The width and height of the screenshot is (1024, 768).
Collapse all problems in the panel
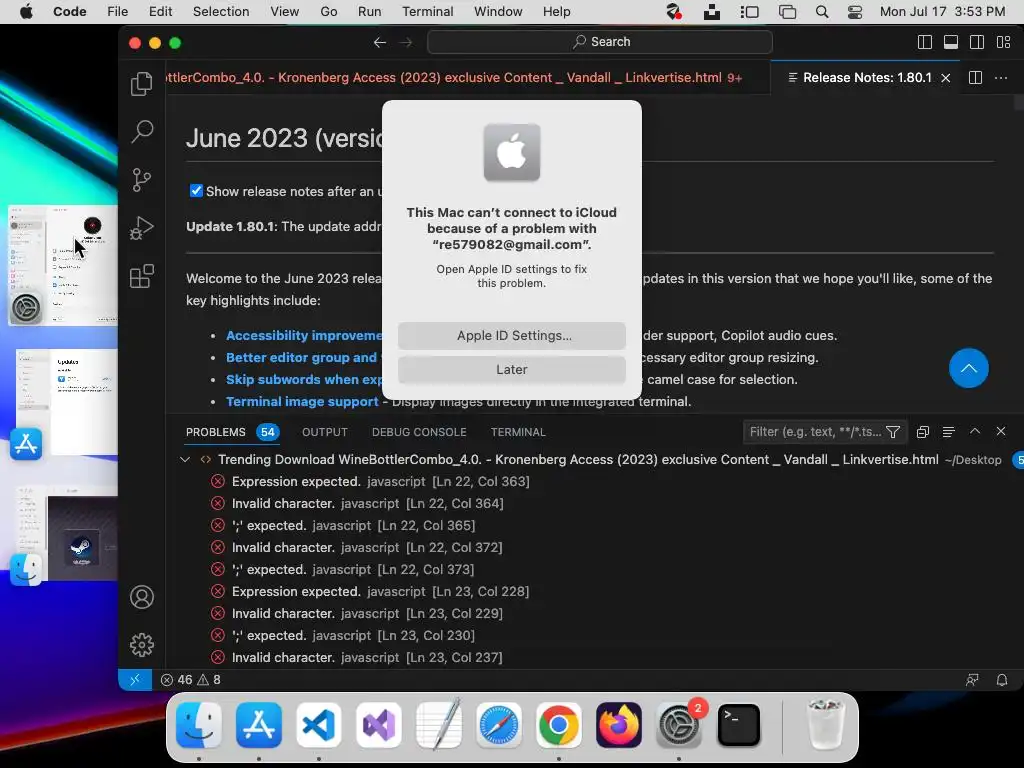923,432
